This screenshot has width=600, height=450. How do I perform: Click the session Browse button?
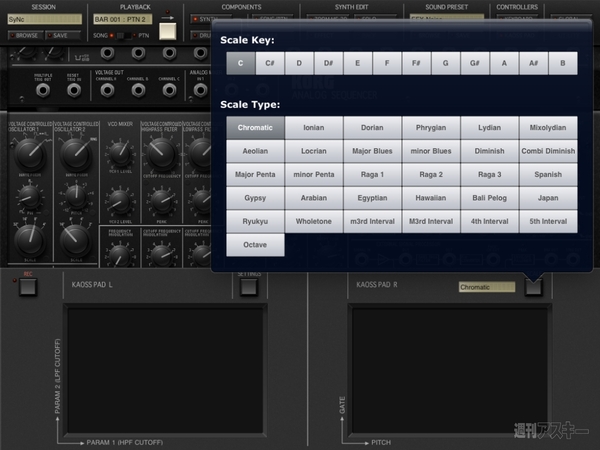click(x=27, y=35)
